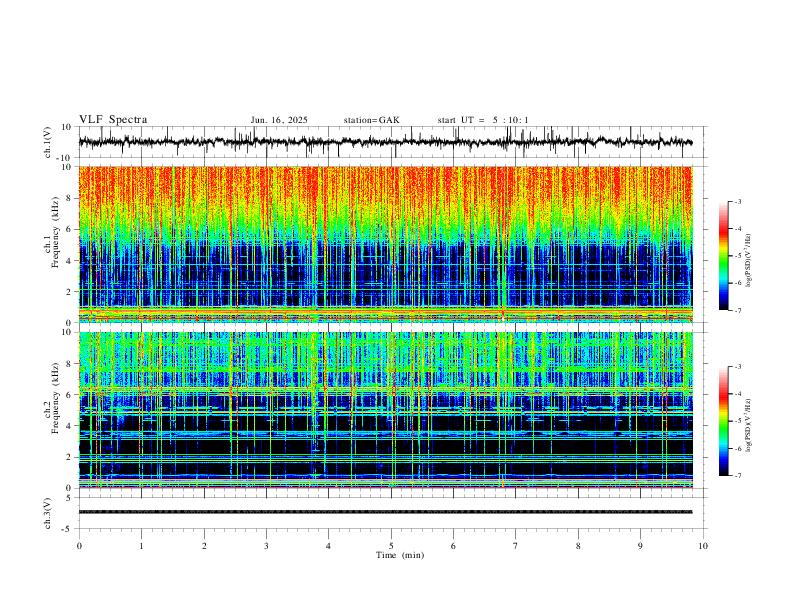The height and width of the screenshot is (612, 792).
Task: Click time axis tick label "3"
Action: [x=266, y=546]
